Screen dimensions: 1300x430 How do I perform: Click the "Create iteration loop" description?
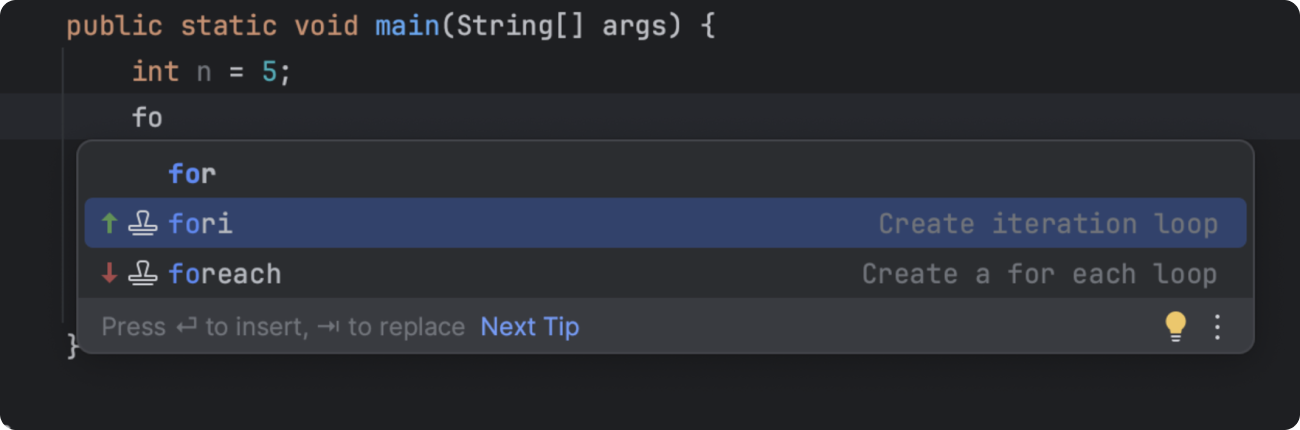pyautogui.click(x=1047, y=224)
